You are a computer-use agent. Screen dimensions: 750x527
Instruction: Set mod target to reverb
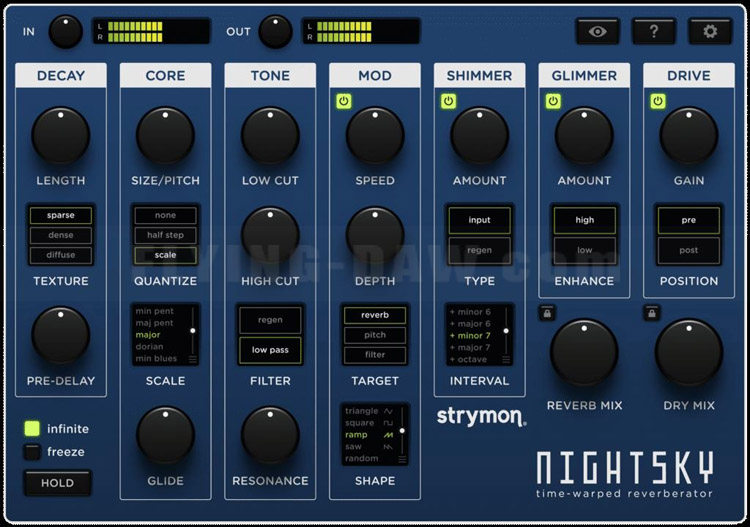coord(375,315)
